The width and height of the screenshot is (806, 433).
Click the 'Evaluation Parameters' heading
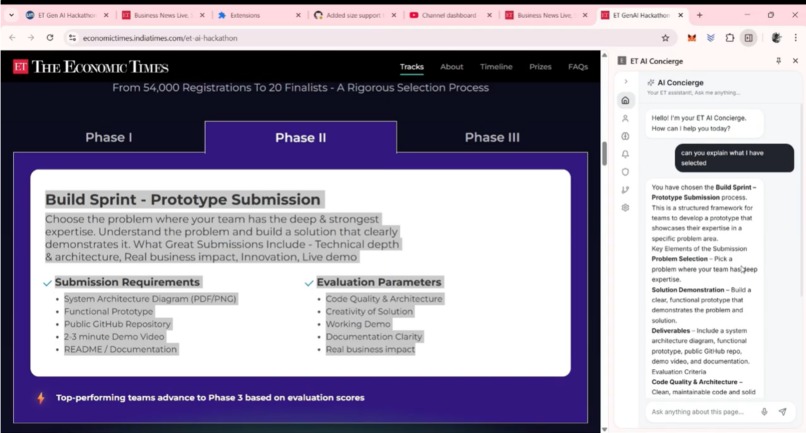click(x=379, y=282)
